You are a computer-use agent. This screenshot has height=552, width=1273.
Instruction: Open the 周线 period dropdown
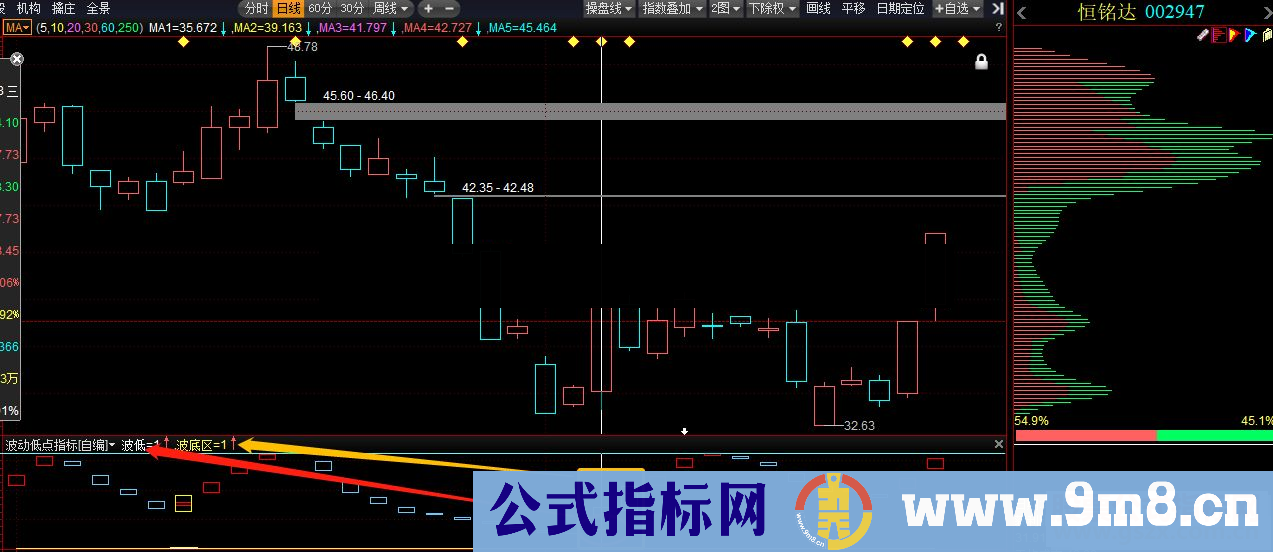(x=391, y=8)
